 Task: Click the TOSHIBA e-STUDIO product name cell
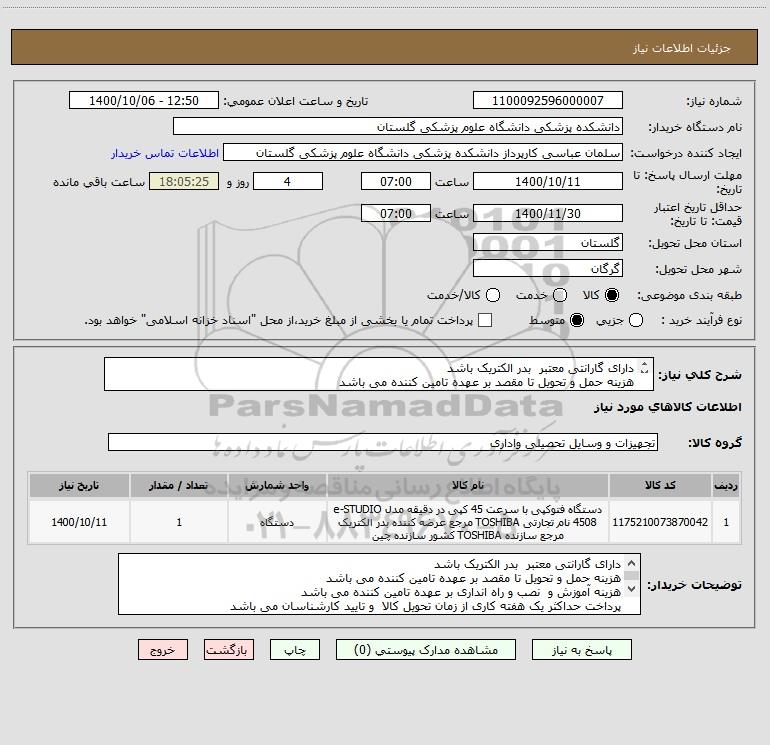point(468,522)
